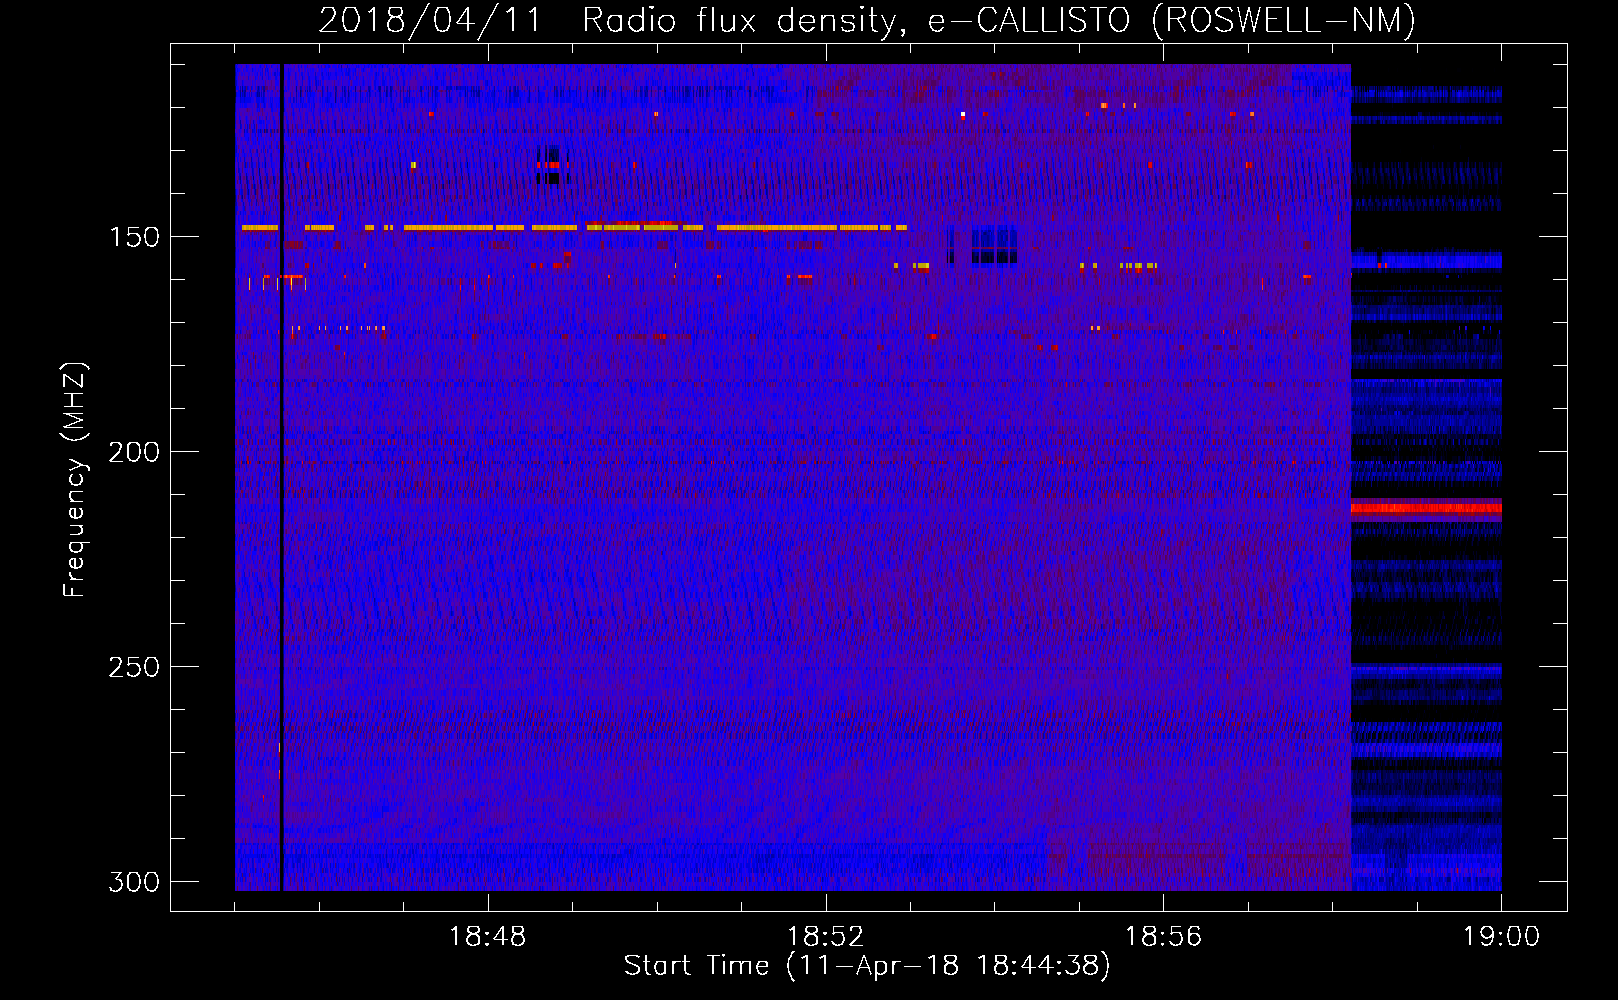This screenshot has width=1618, height=1000.
Task: Click the 150 frequency tick label
Action: [x=134, y=237]
